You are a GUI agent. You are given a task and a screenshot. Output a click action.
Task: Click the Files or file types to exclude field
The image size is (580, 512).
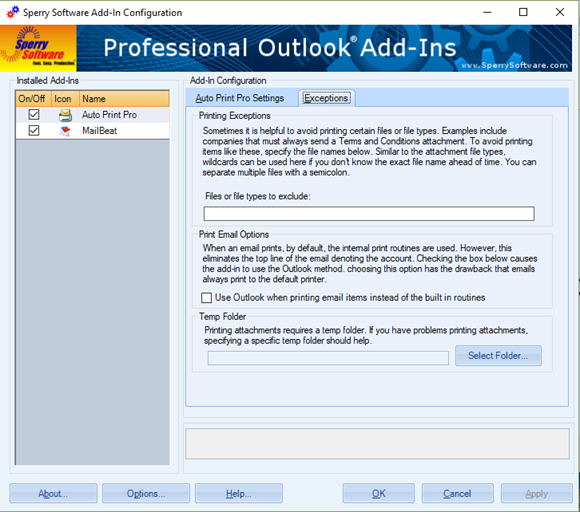click(369, 213)
